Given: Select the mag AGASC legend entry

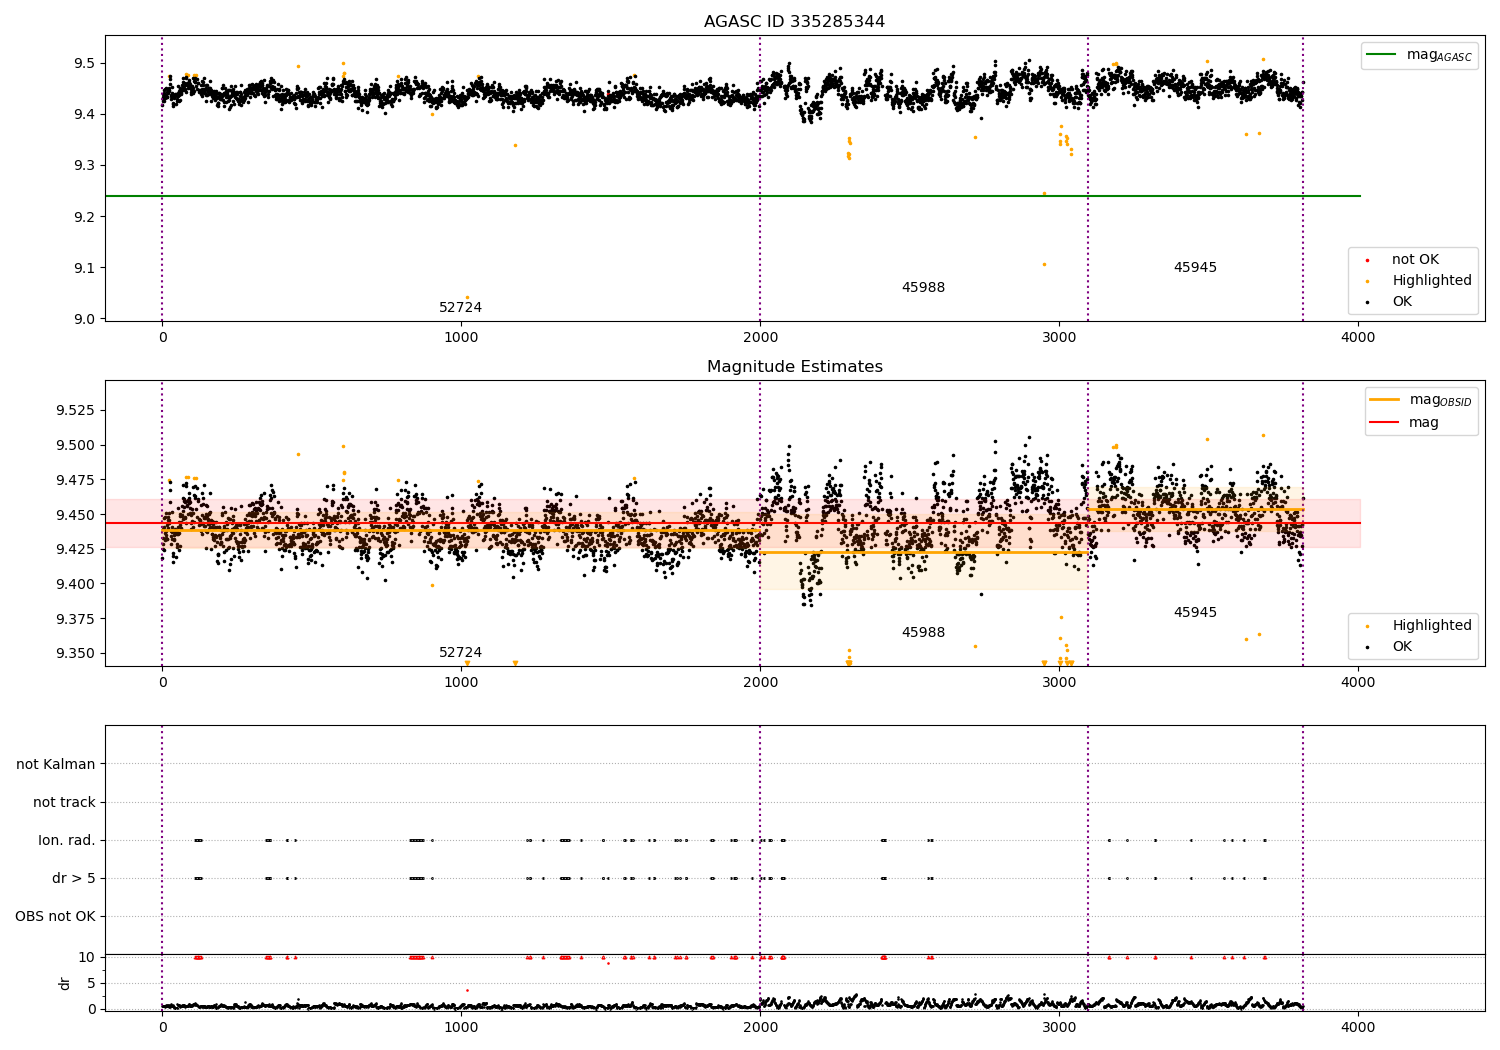Looking at the screenshot, I should coord(1420,55).
